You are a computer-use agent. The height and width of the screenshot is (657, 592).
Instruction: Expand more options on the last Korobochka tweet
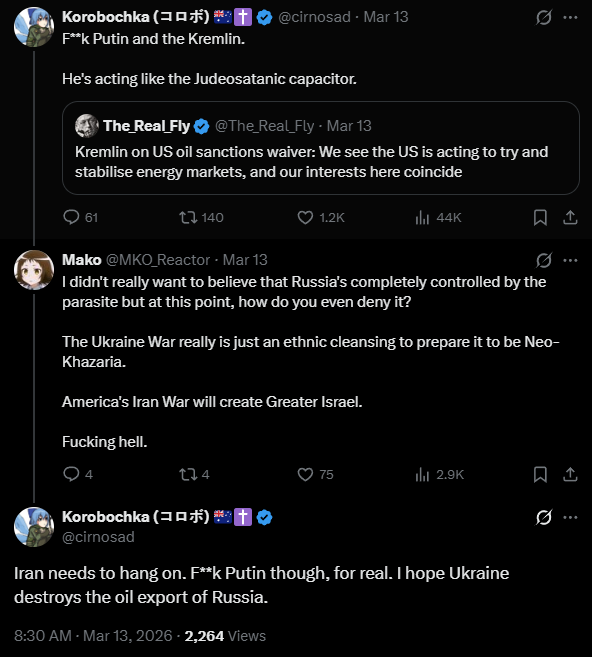tap(570, 517)
